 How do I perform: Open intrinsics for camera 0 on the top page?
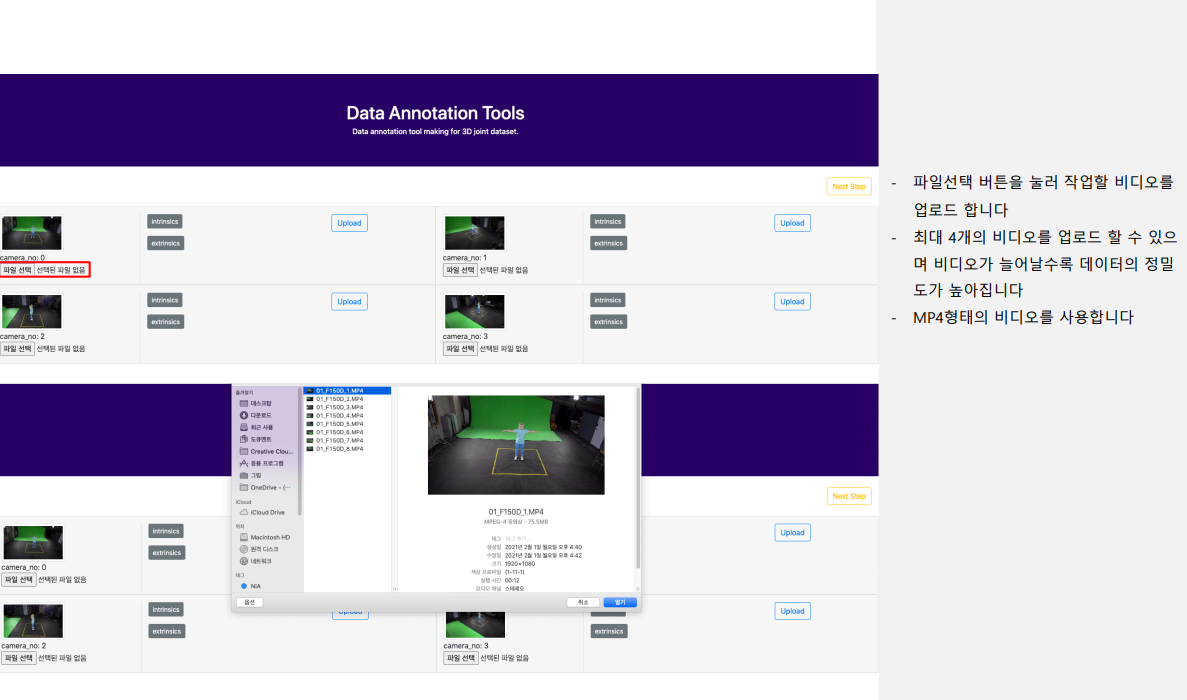click(165, 222)
